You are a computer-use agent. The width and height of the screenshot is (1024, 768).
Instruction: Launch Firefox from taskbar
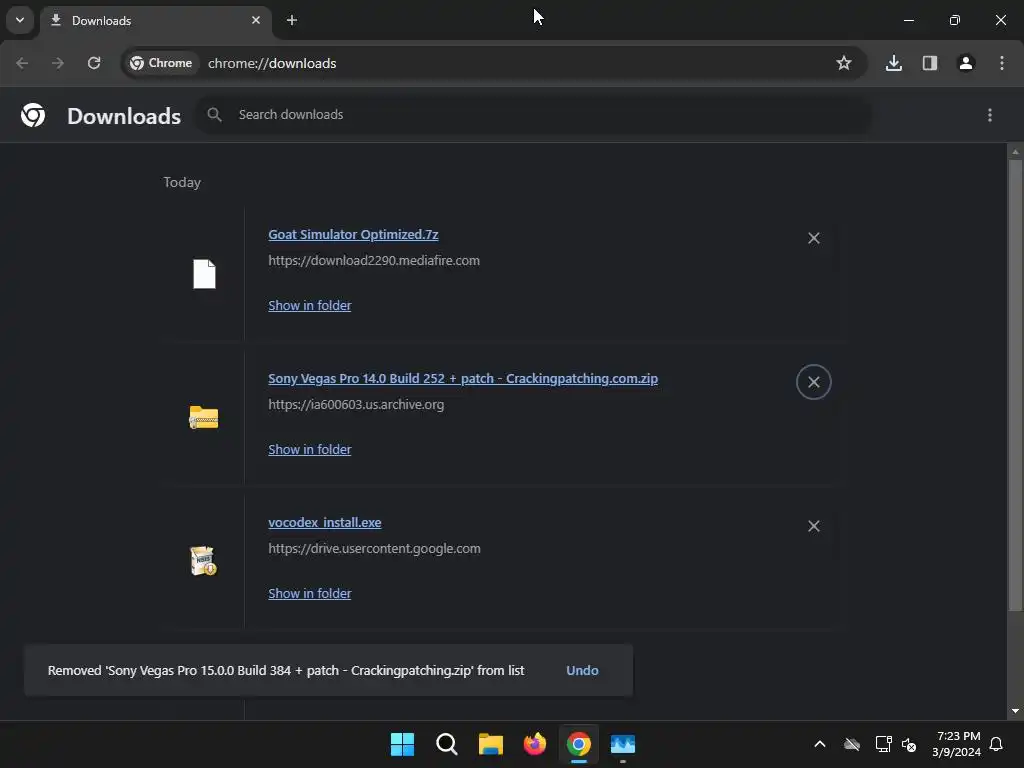(535, 744)
